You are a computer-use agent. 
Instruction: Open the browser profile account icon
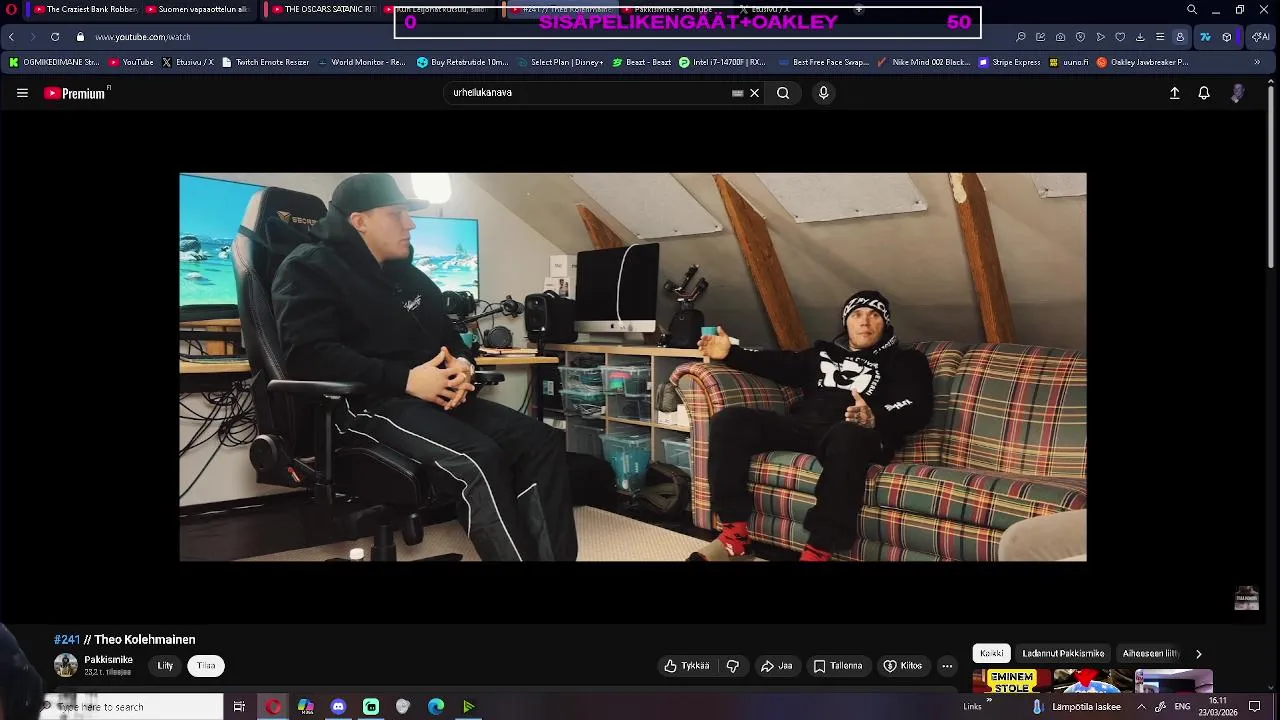point(1180,37)
